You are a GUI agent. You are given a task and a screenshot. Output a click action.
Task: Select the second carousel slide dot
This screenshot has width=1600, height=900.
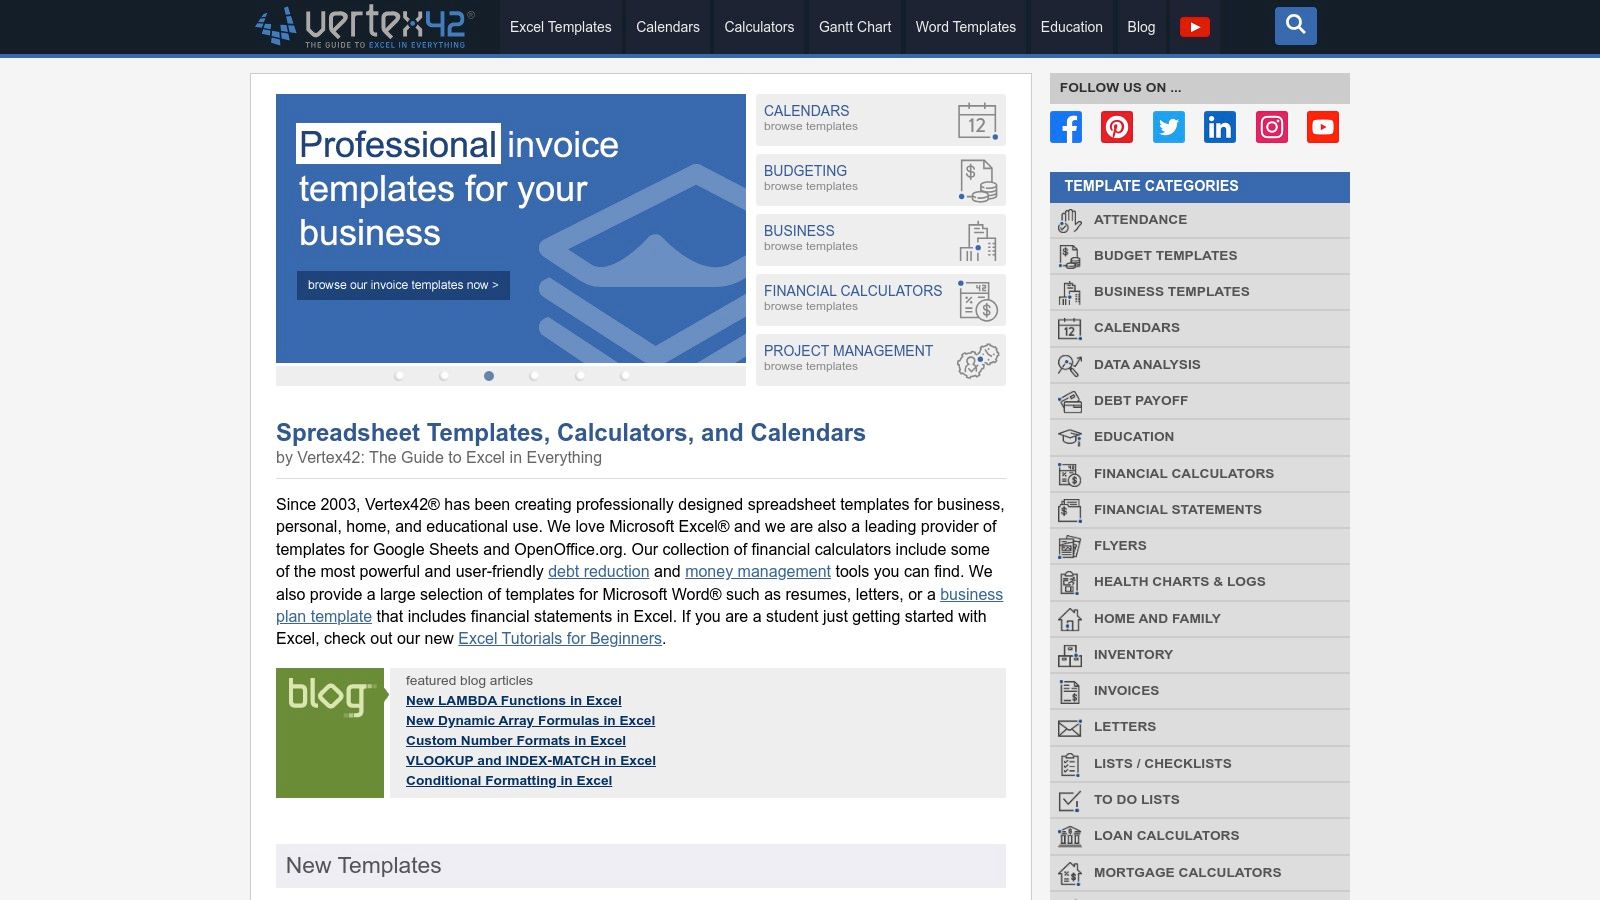444,376
